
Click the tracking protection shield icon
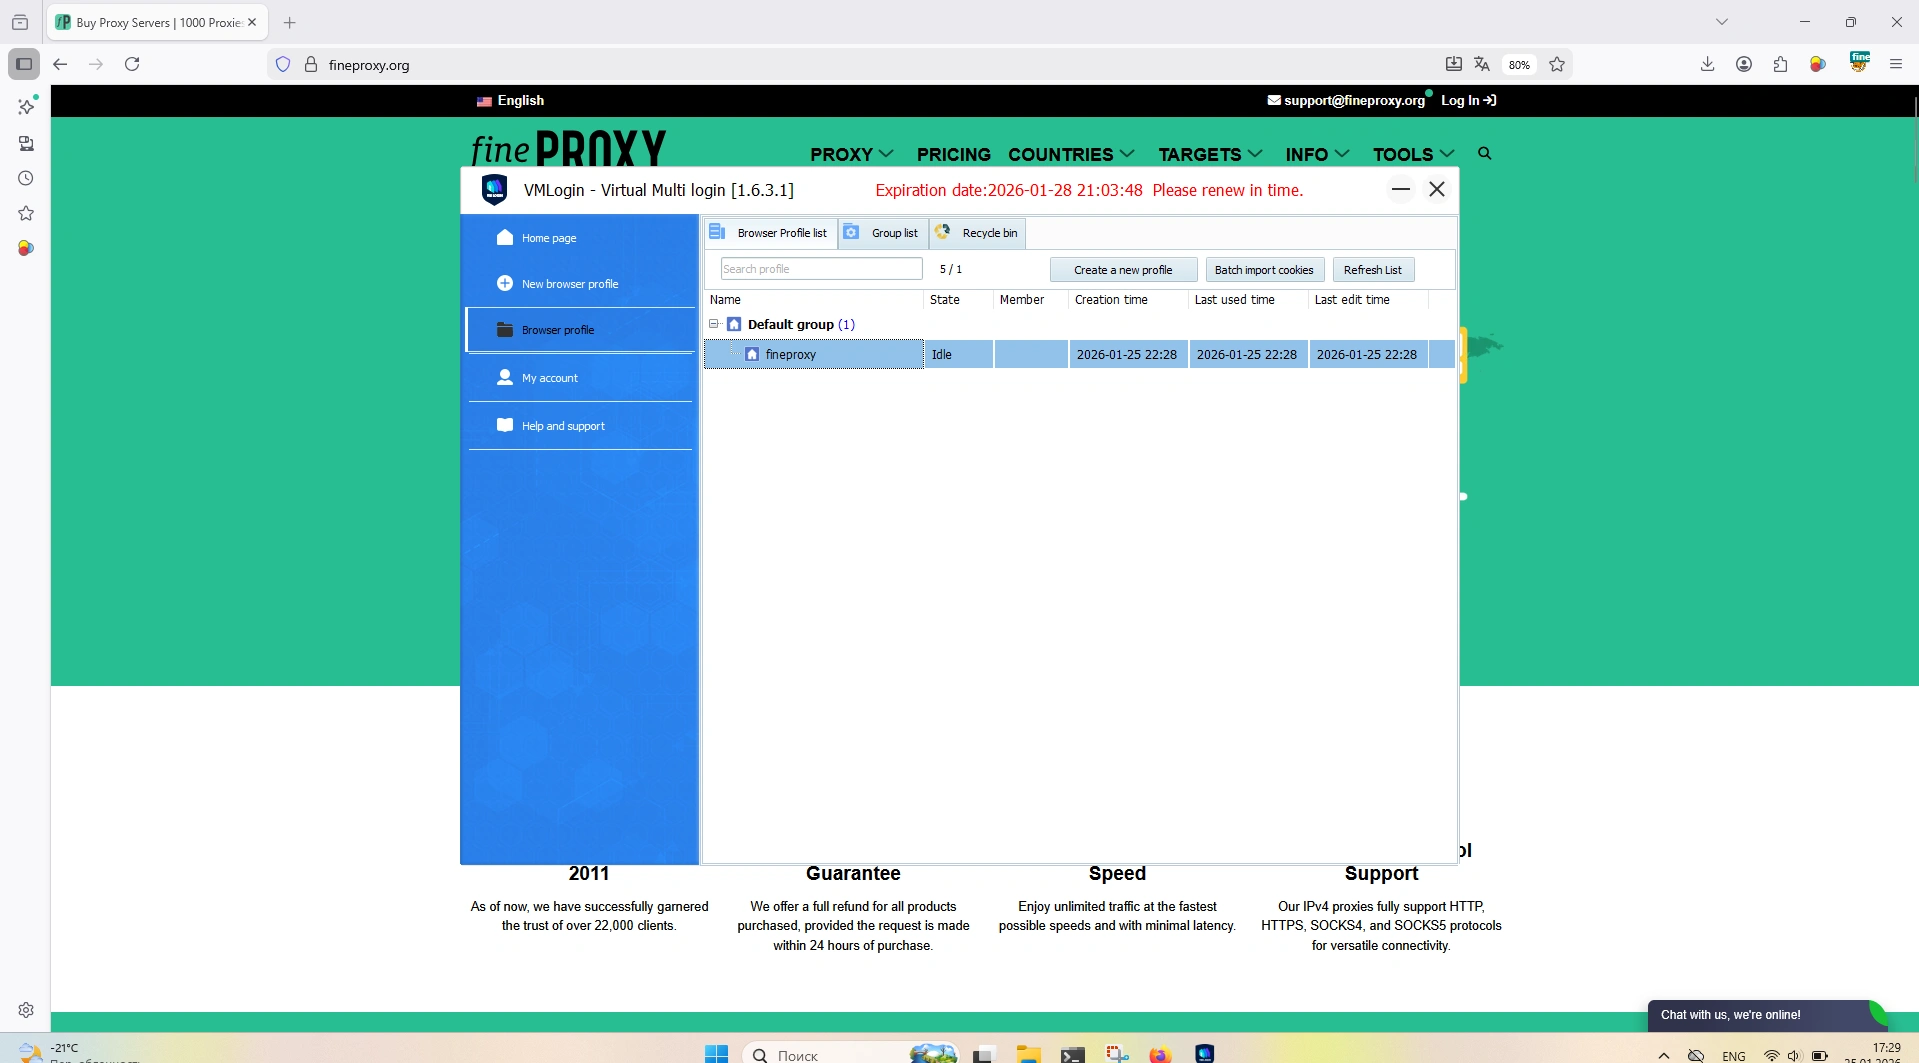[283, 64]
